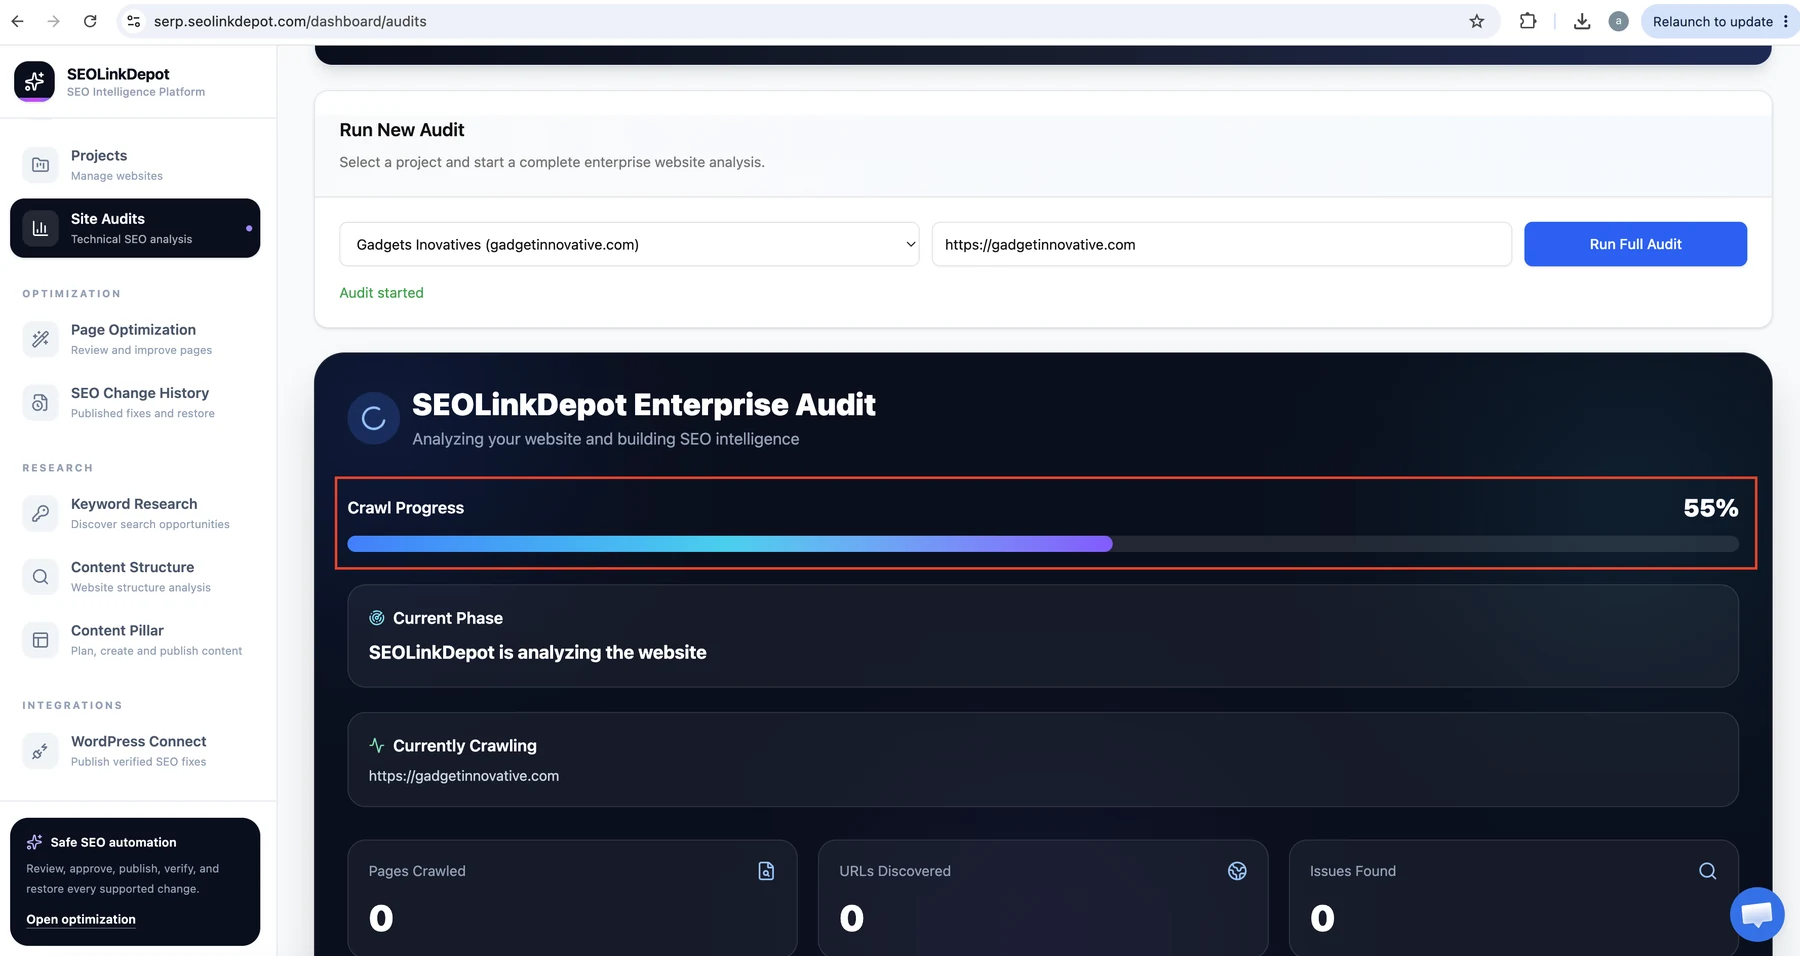
Task: Click the Pages Crawled document icon
Action: (766, 871)
